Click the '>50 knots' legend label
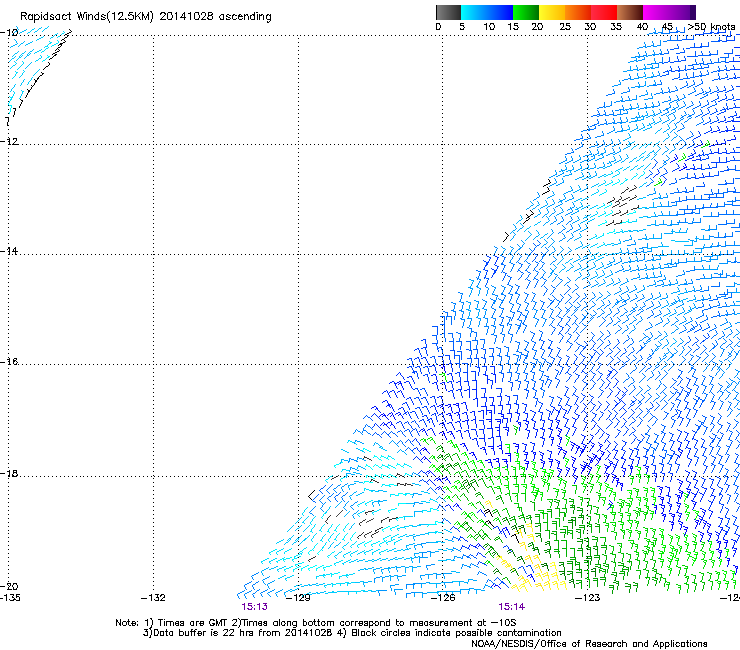 pos(711,27)
